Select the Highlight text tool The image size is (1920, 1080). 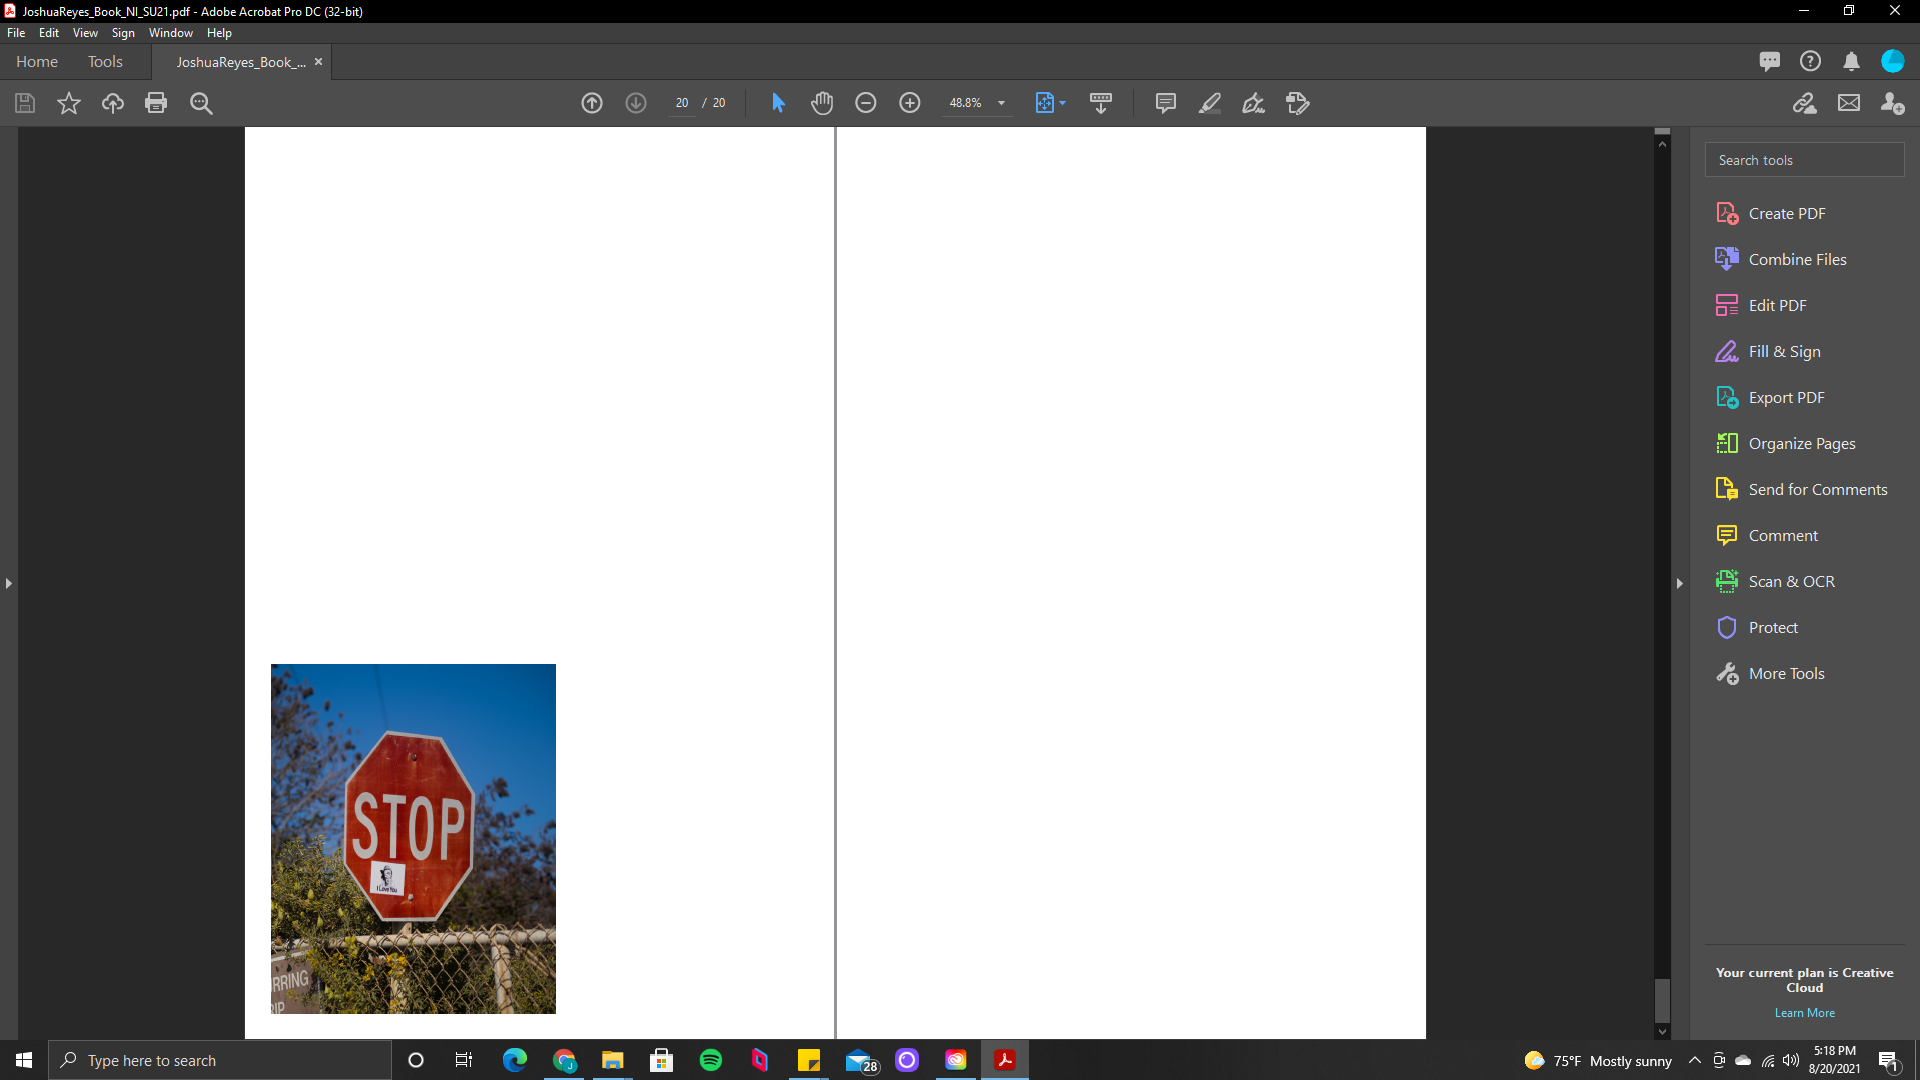(x=1210, y=103)
